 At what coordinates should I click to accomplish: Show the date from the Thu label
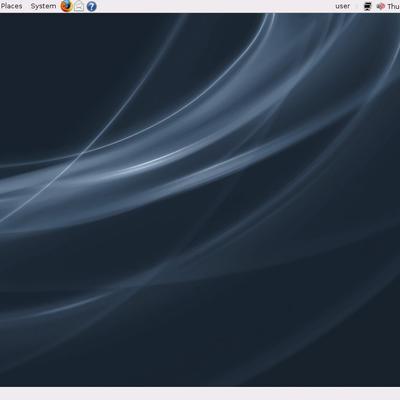(x=393, y=6)
